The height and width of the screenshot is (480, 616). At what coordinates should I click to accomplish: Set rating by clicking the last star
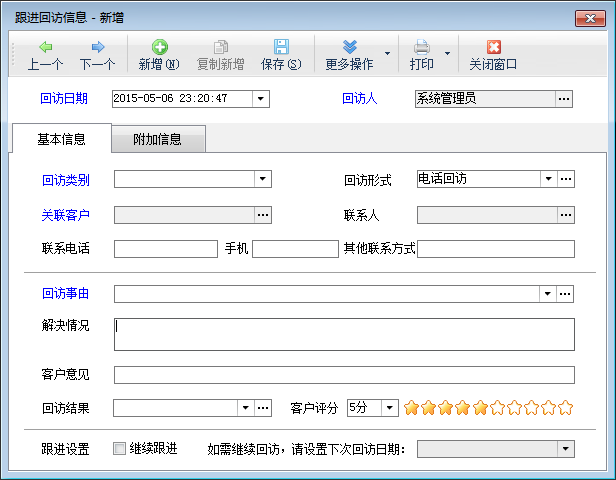tap(565, 408)
